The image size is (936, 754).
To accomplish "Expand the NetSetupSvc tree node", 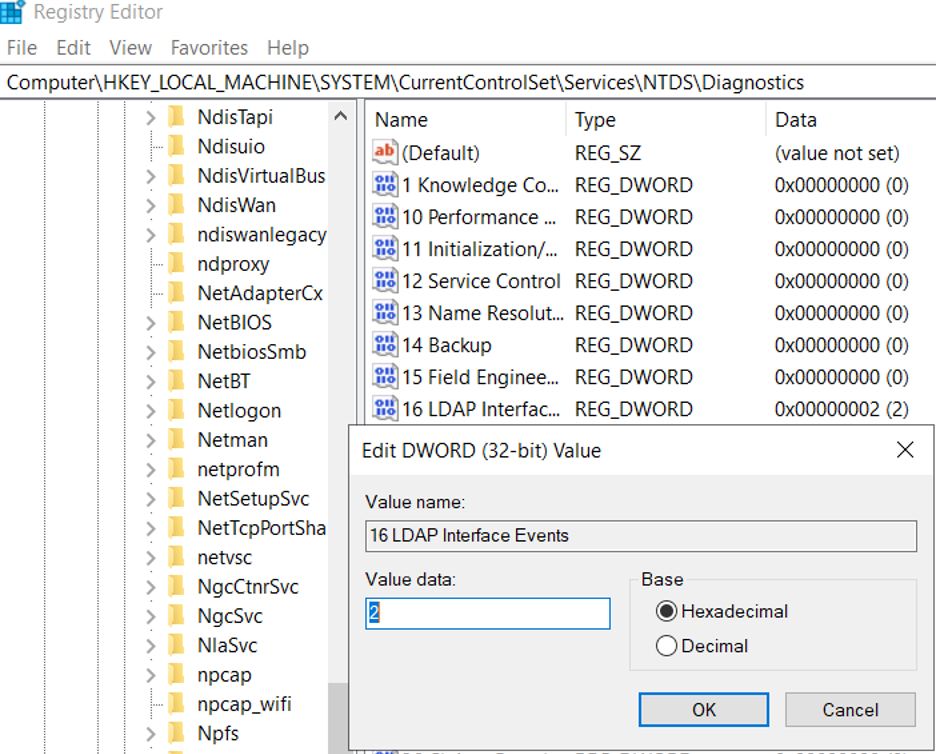I will [x=150, y=499].
